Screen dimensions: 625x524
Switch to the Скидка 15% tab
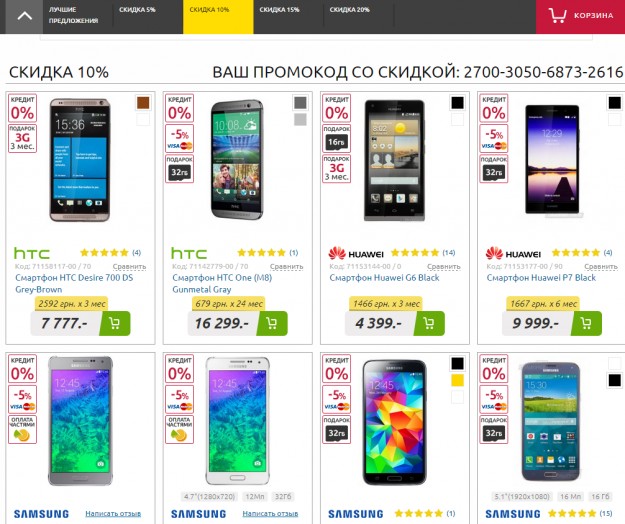(279, 10)
